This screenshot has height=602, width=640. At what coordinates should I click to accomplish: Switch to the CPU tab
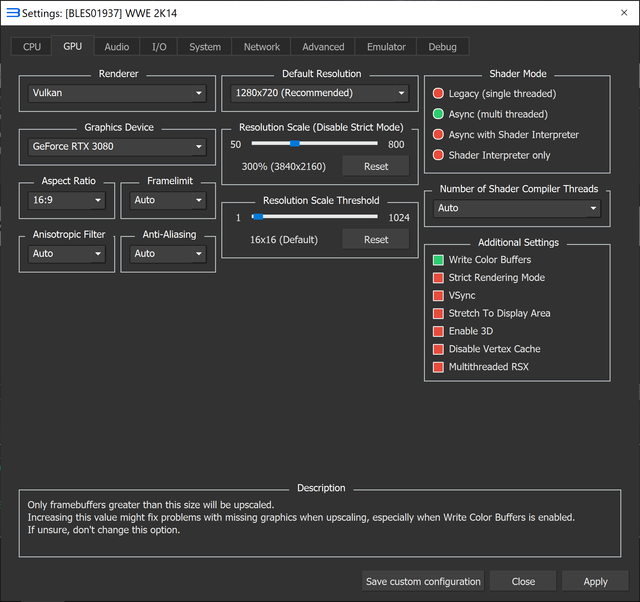(32, 47)
